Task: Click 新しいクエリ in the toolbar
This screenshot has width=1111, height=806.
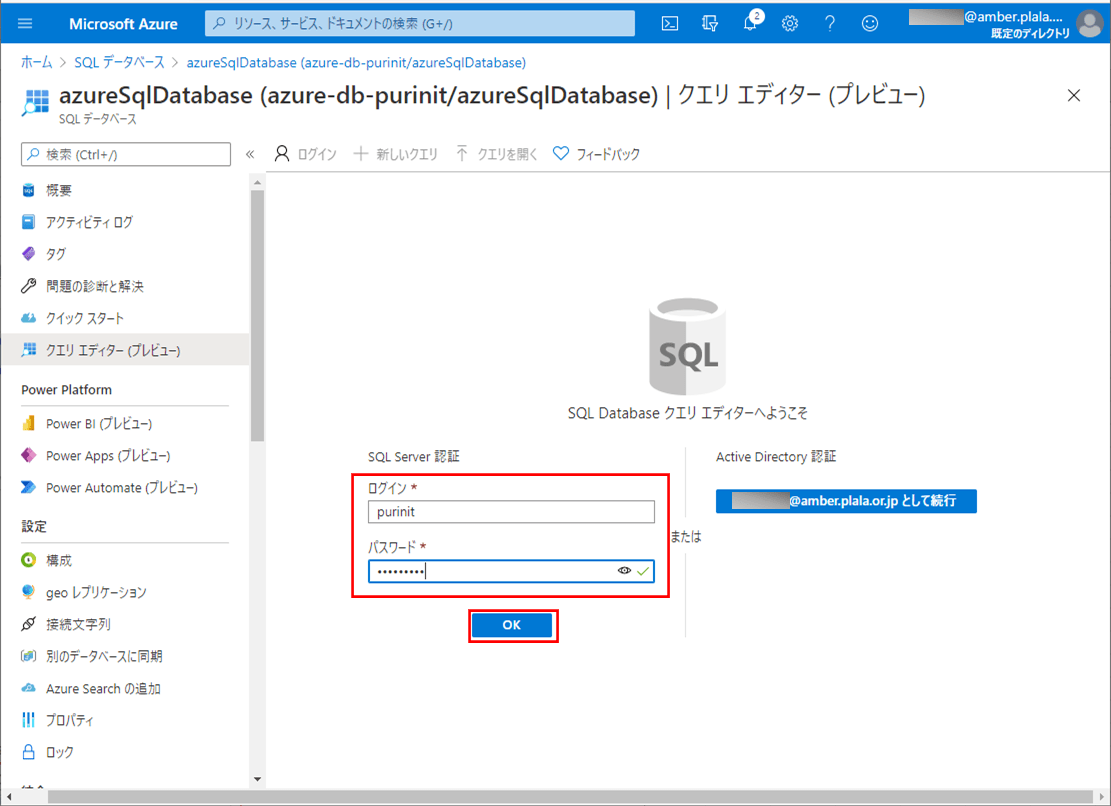Action: point(396,154)
